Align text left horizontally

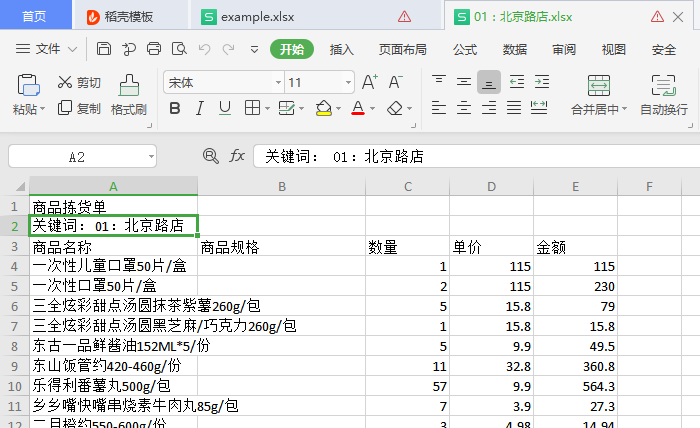pos(439,108)
